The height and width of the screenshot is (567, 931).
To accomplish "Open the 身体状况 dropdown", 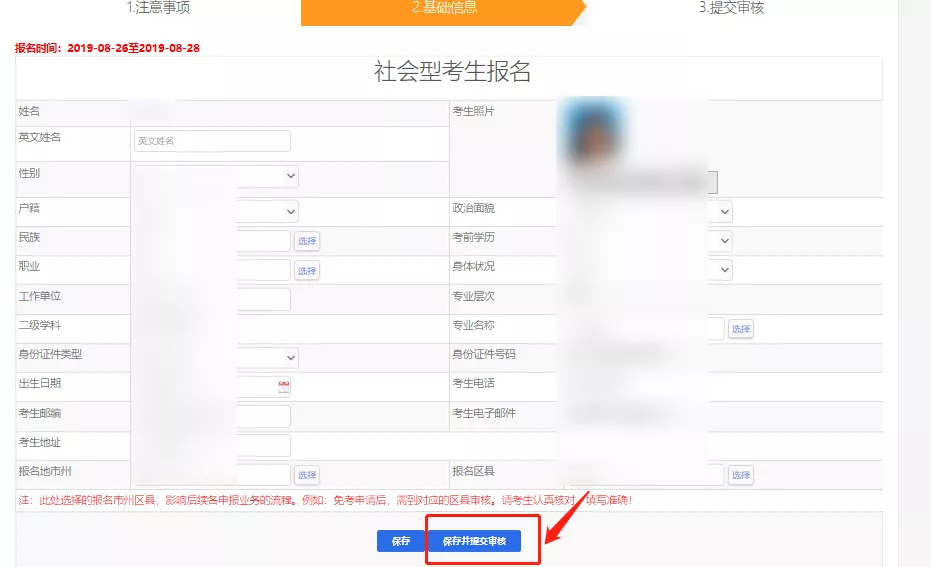I will [724, 270].
